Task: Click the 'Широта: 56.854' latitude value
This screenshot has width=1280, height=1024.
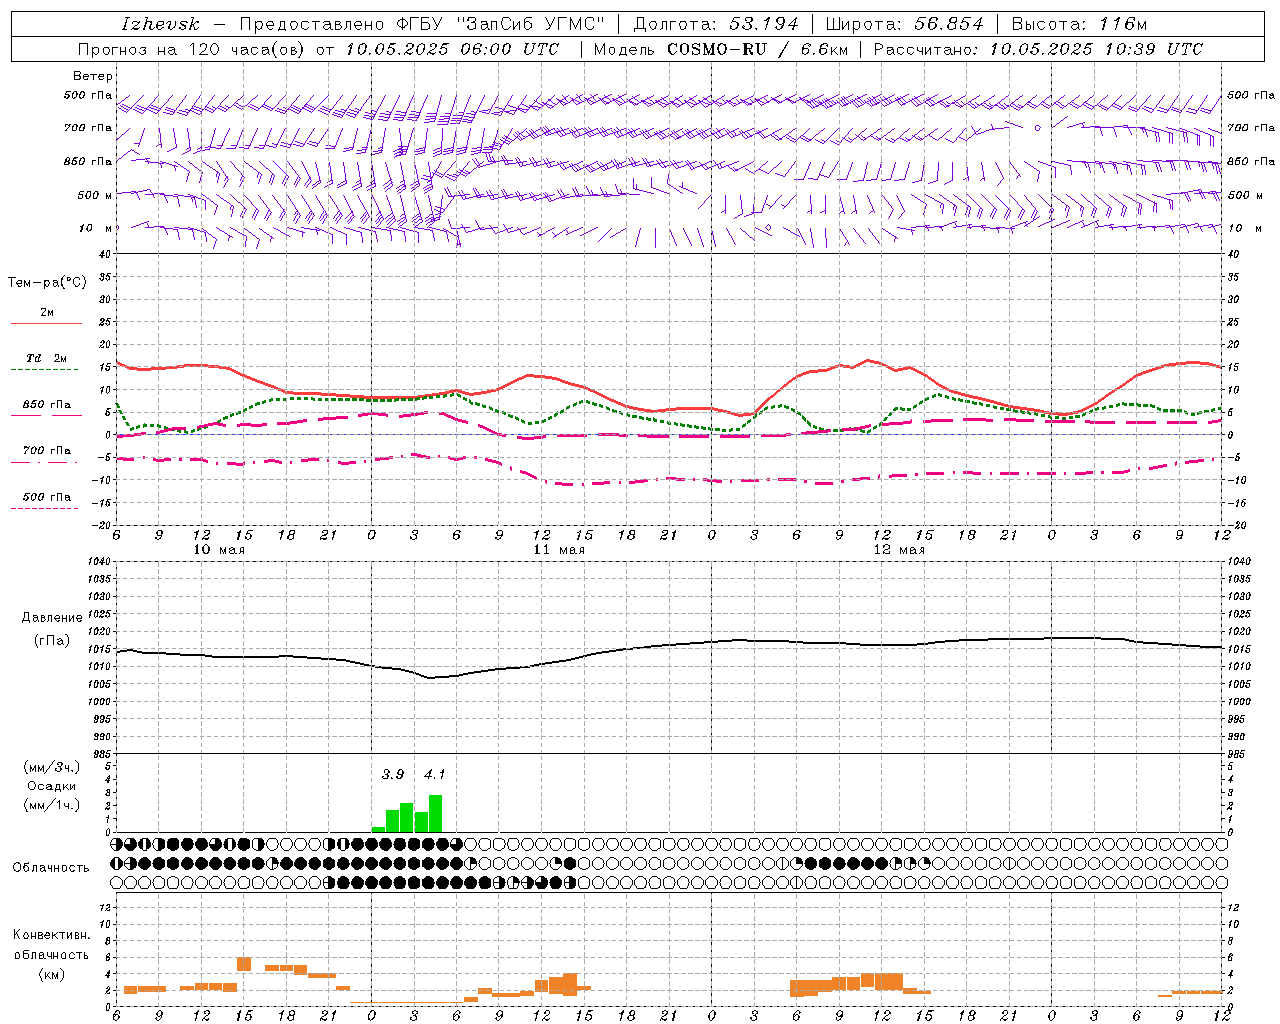Action: click(904, 24)
